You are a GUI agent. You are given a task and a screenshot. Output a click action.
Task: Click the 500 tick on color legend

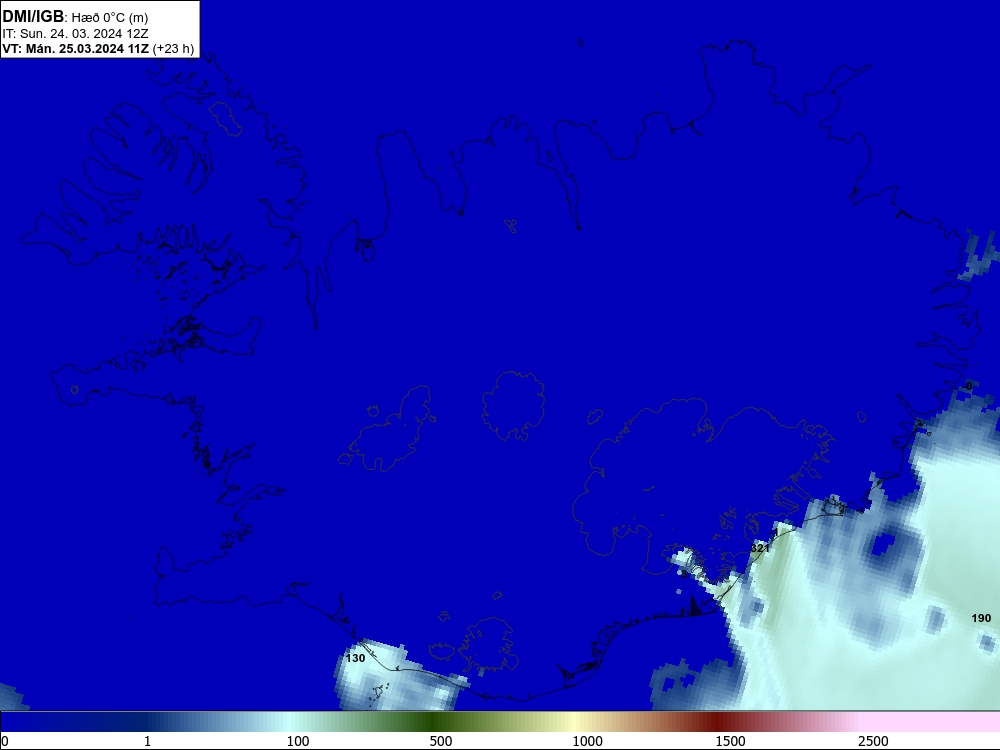[x=441, y=741]
